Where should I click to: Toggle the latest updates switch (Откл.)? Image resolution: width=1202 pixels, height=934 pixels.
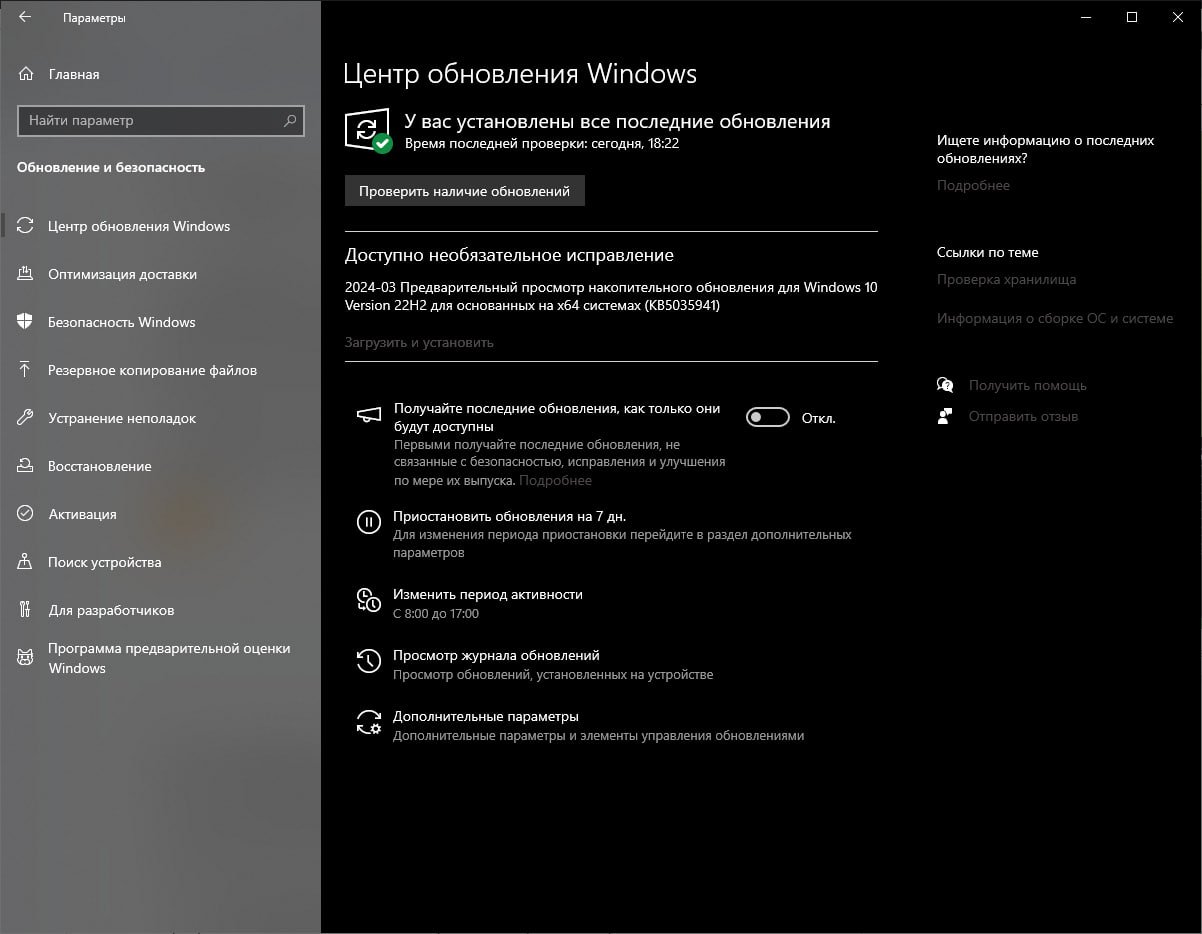coord(768,418)
